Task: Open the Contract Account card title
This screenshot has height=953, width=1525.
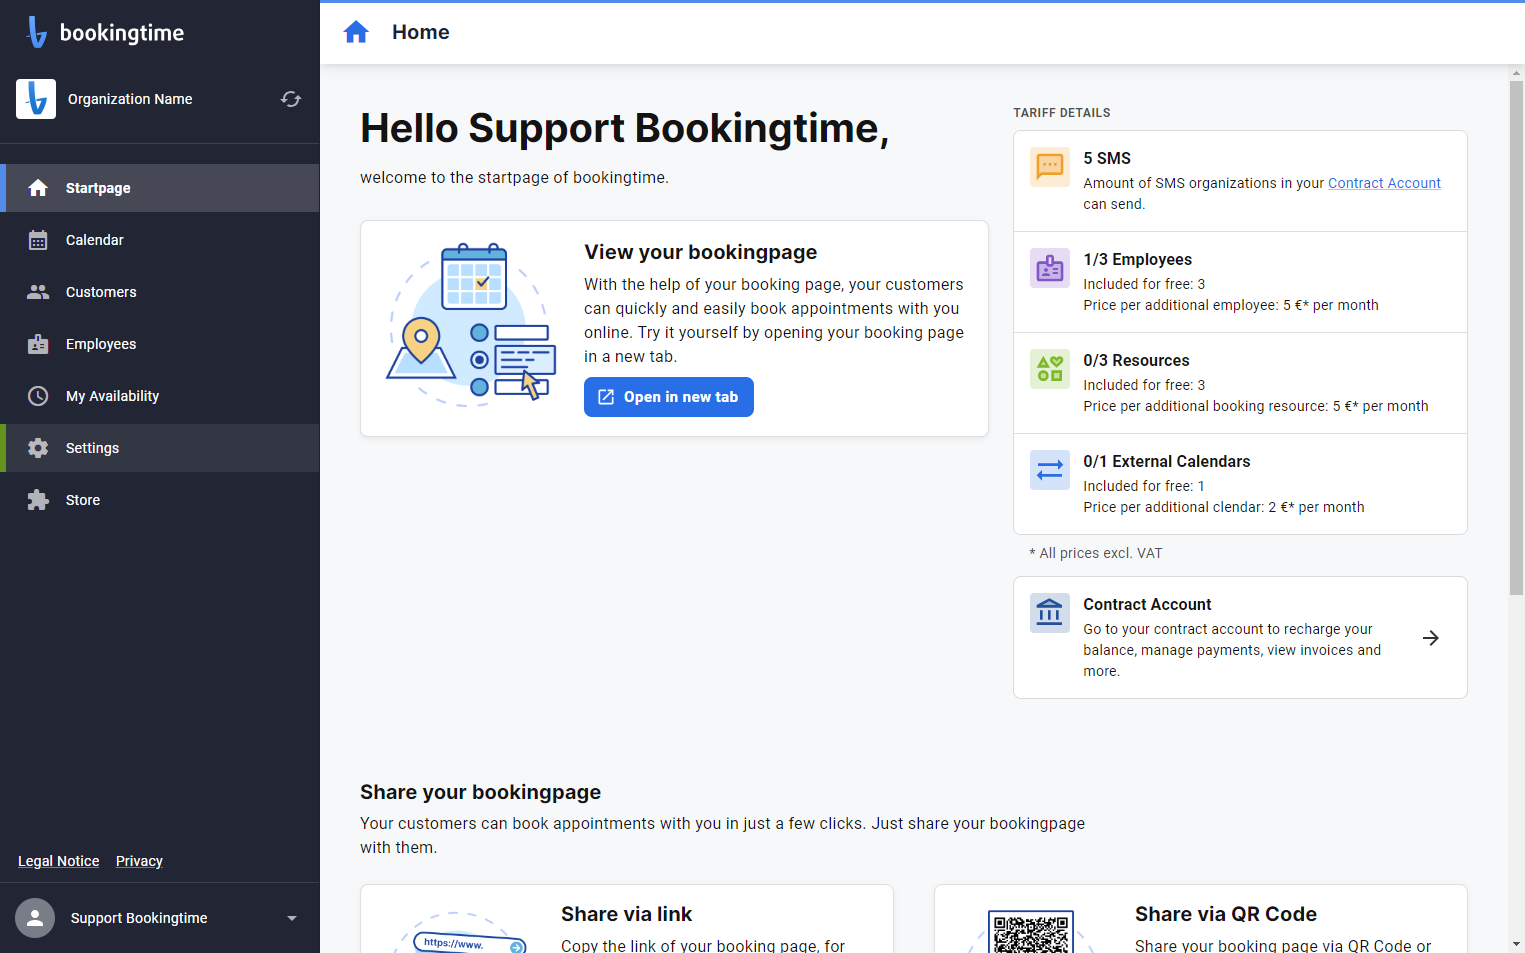Action: (1147, 604)
